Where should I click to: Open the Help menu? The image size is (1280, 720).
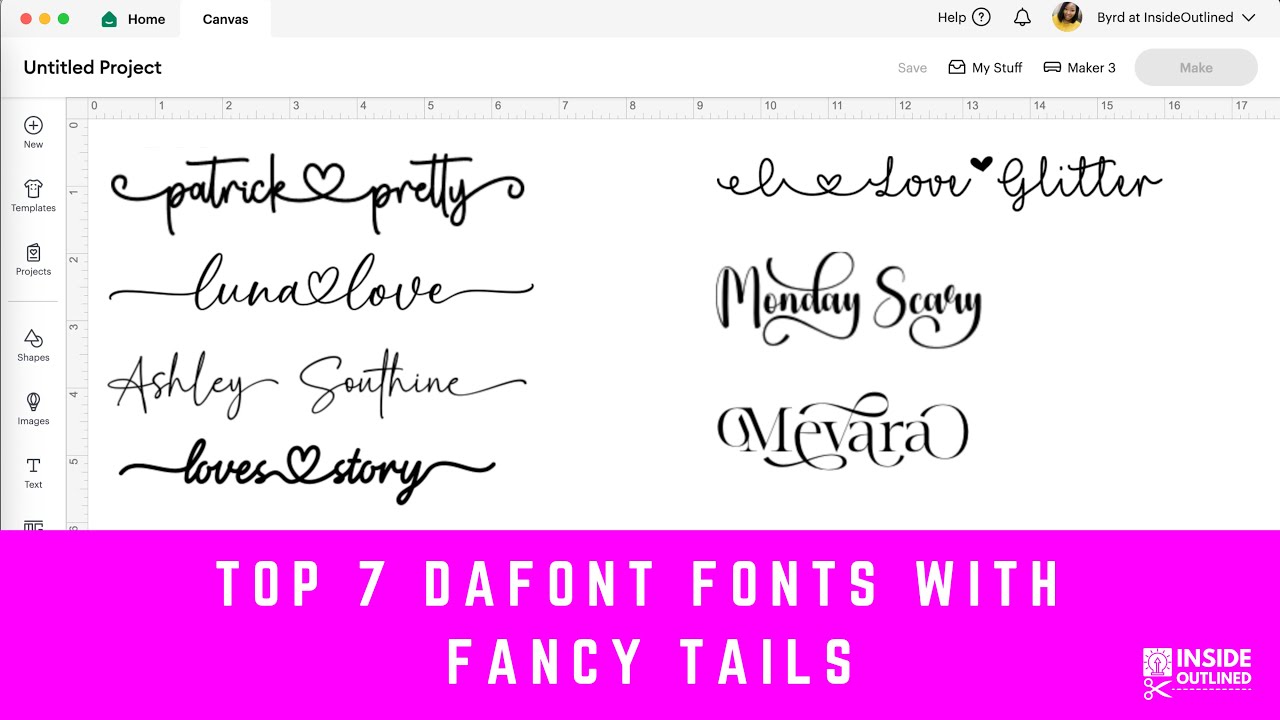[963, 17]
